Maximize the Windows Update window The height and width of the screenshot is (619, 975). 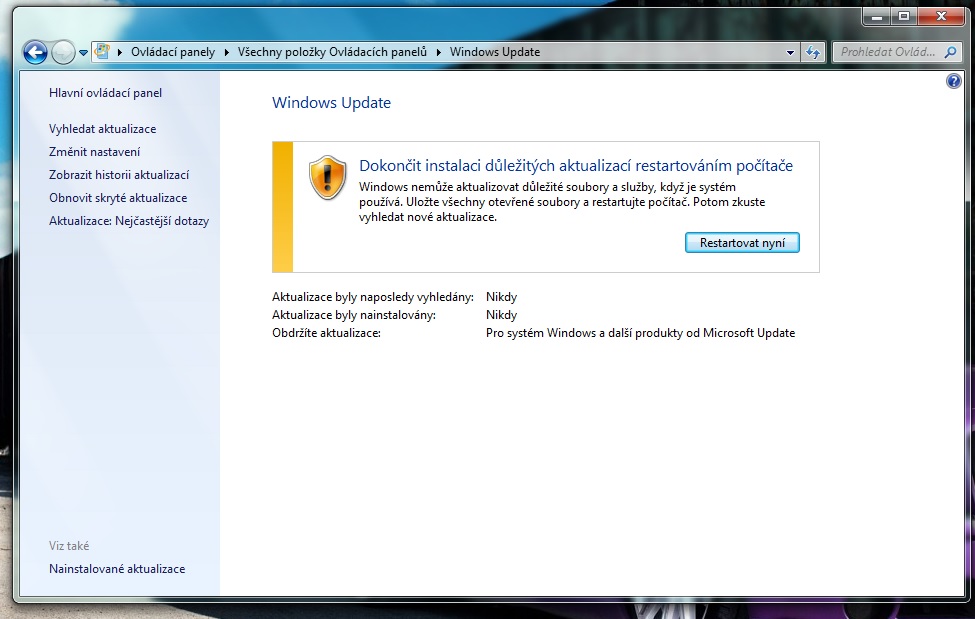click(x=904, y=17)
